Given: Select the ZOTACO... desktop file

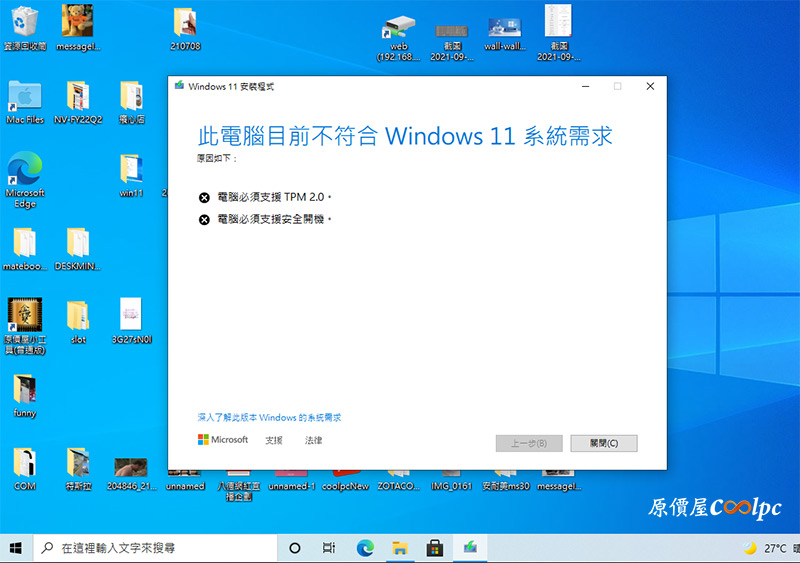Looking at the screenshot, I should point(398,481).
